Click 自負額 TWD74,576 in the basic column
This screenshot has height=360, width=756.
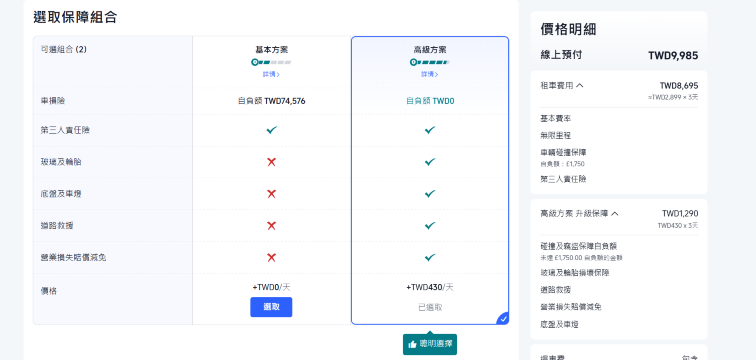pos(271,101)
